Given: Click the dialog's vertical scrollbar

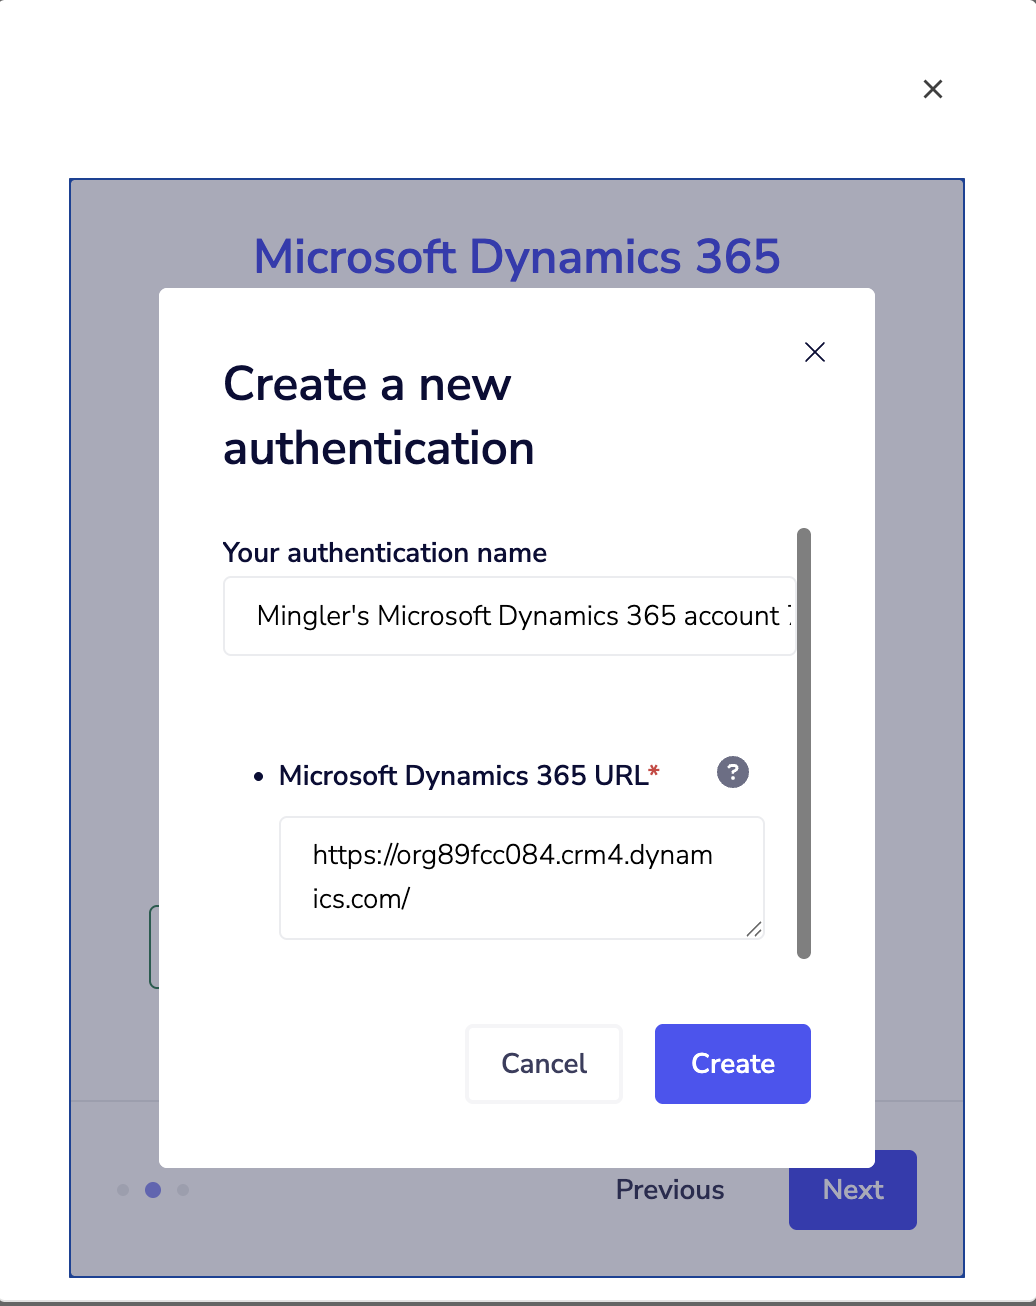Looking at the screenshot, I should tap(804, 743).
